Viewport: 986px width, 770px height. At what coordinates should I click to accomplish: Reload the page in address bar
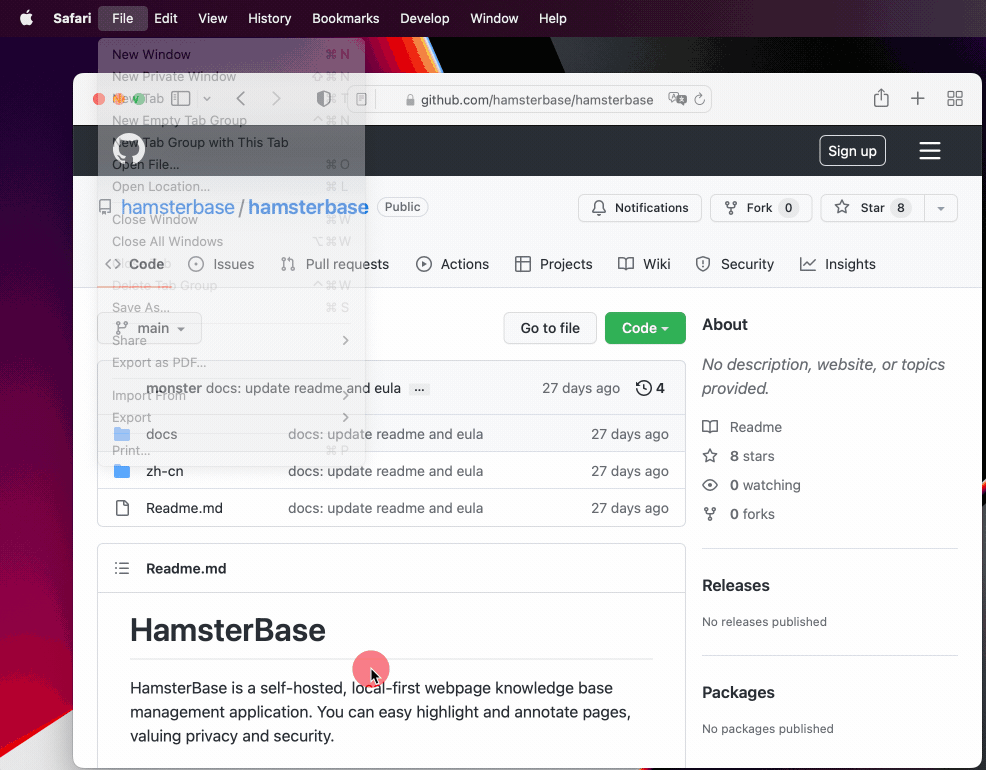[x=700, y=99]
